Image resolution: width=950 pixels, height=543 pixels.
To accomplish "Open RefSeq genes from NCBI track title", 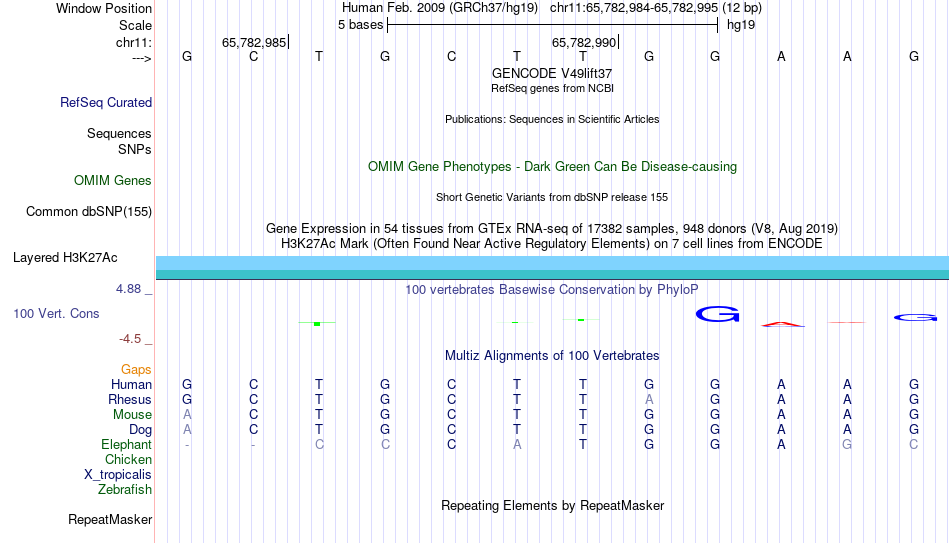I will click(x=552, y=88).
